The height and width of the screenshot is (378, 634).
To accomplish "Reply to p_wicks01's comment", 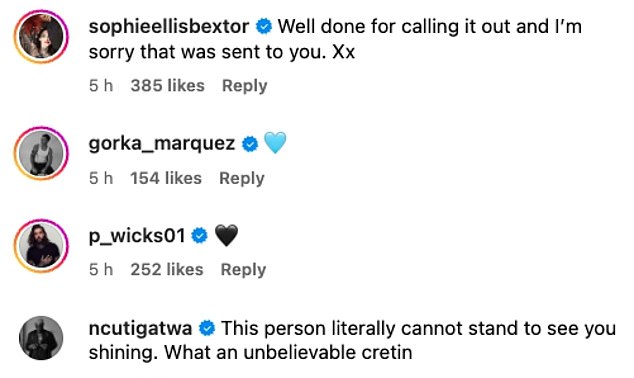I will pos(243,270).
